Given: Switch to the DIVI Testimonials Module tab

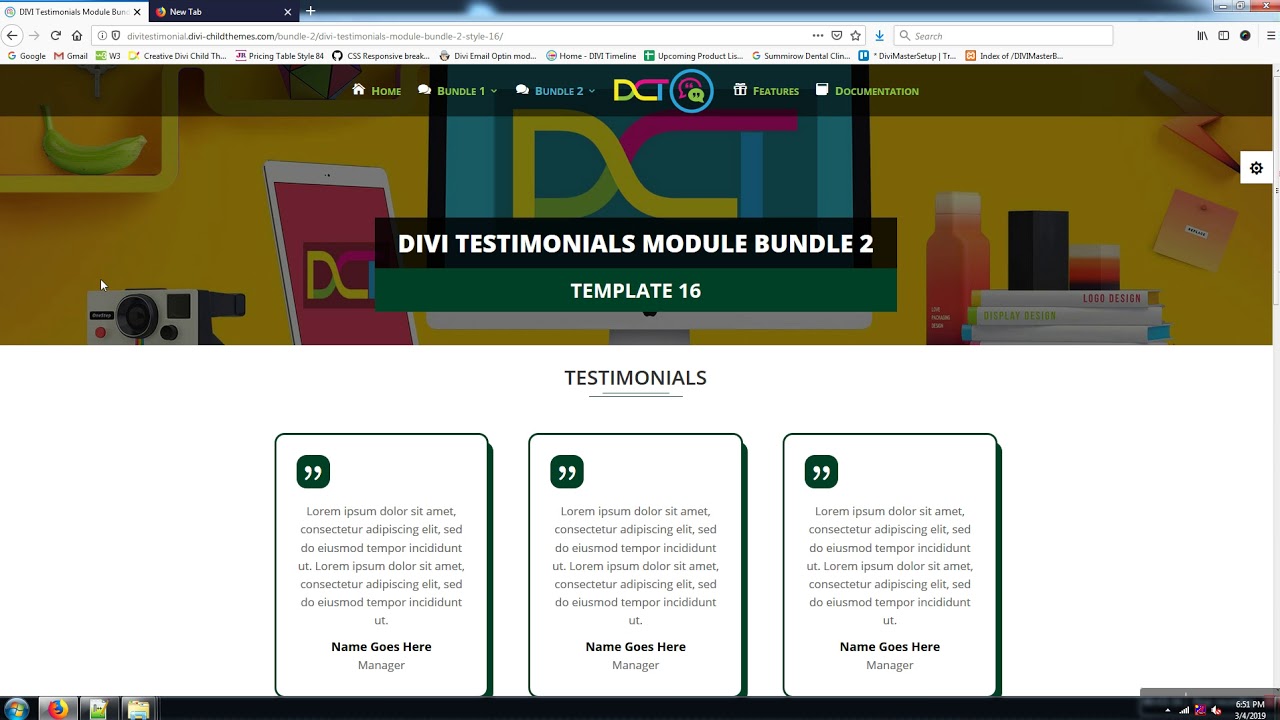Looking at the screenshot, I should [74, 12].
